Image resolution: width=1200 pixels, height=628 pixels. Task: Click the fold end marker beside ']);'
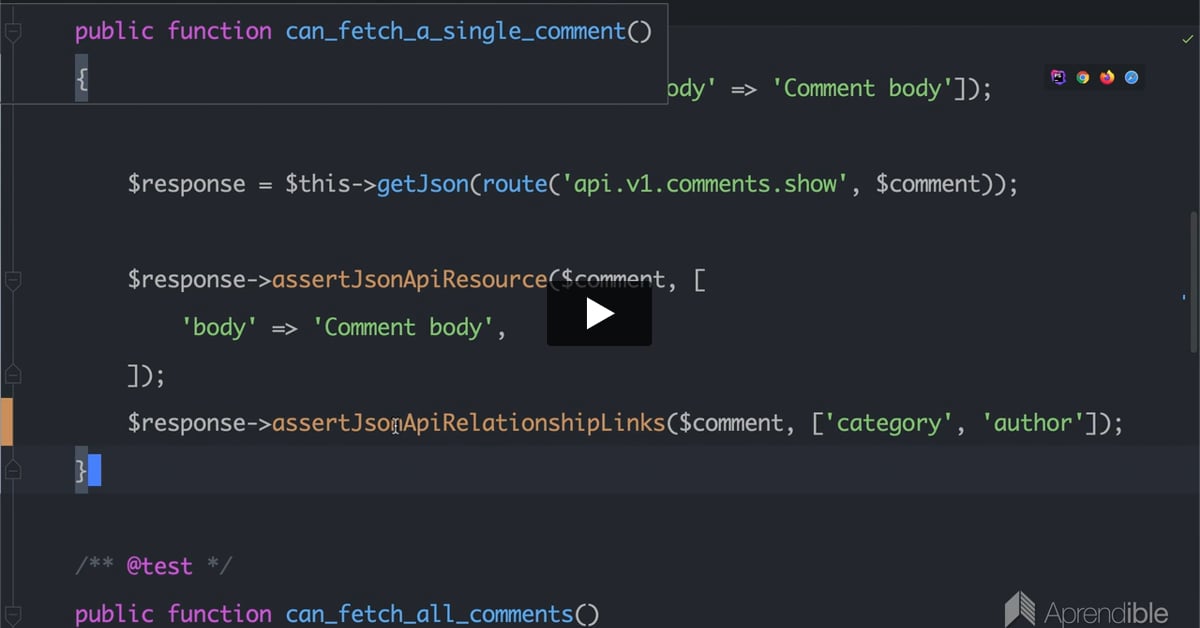point(13,375)
